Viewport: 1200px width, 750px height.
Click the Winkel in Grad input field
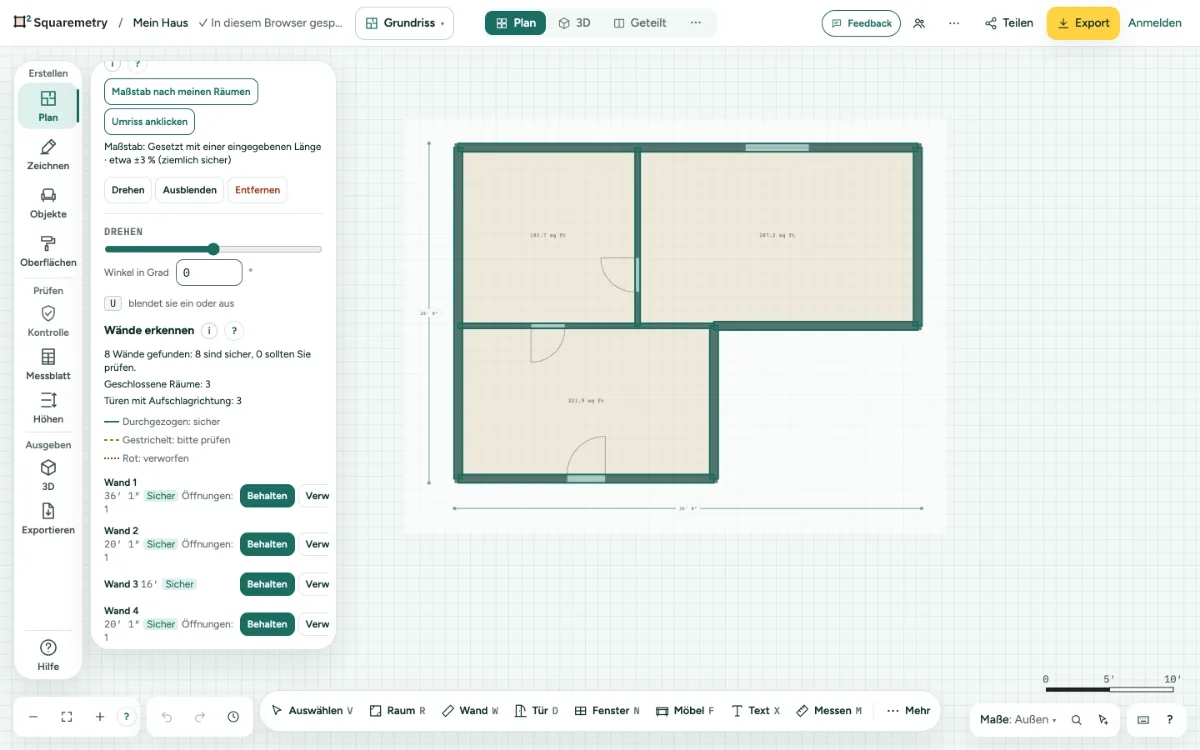pyautogui.click(x=209, y=272)
